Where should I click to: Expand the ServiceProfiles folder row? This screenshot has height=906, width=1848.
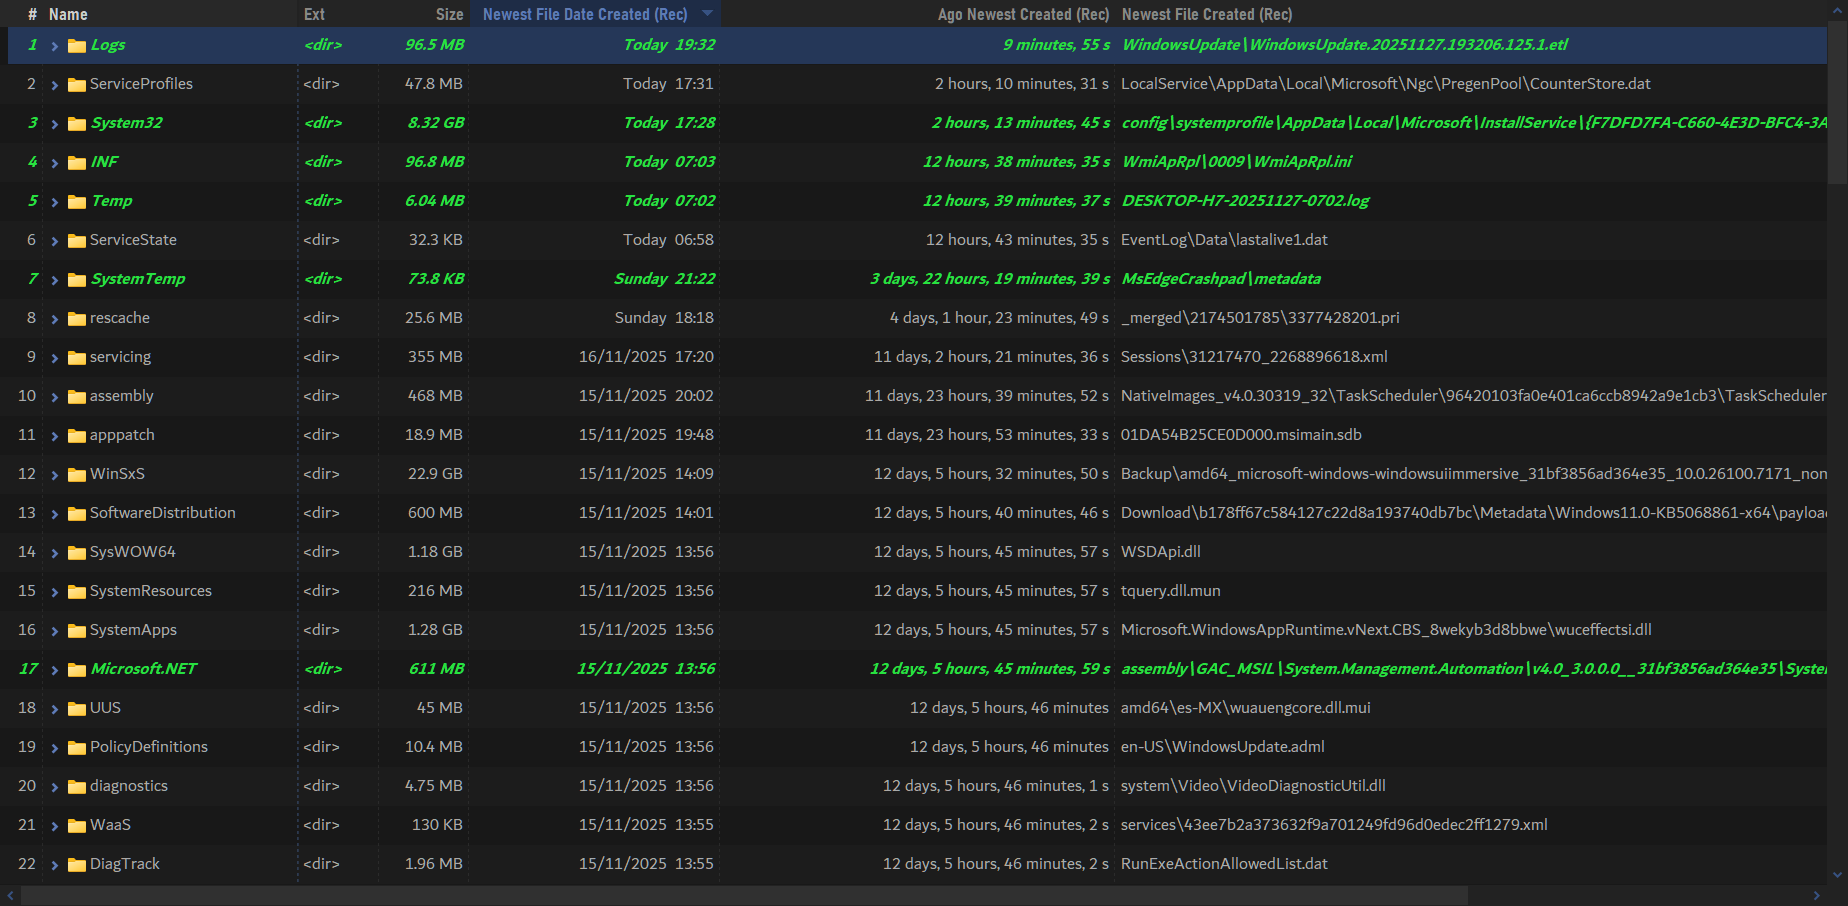tap(54, 85)
